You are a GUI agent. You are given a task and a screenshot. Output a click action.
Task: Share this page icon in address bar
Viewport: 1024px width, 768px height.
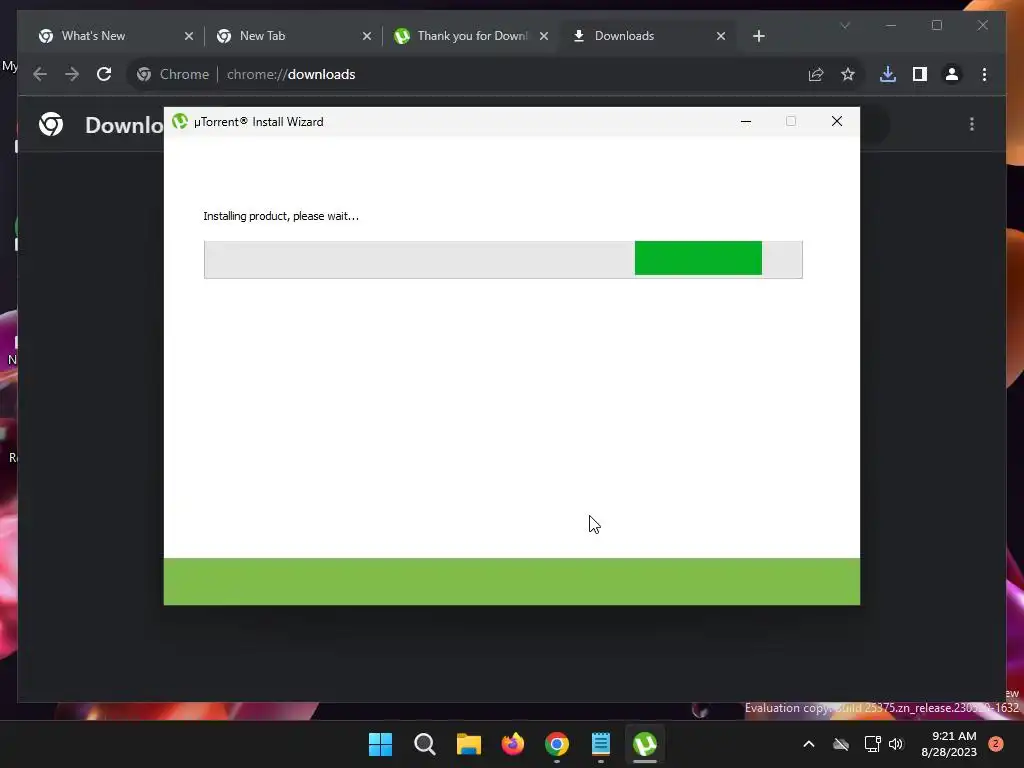(816, 74)
